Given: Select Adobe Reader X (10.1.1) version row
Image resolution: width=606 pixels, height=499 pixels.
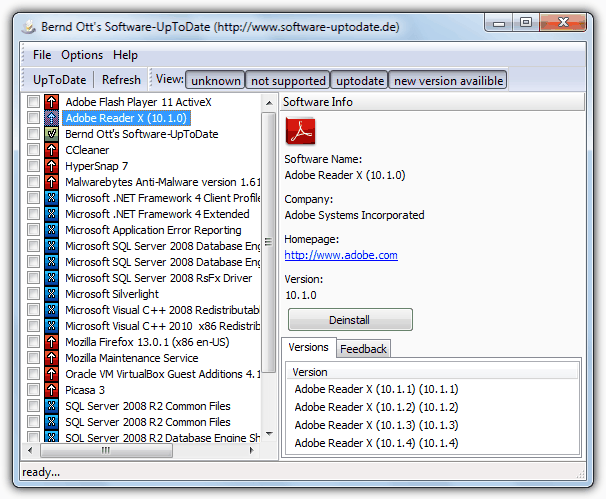Looking at the screenshot, I should coord(376,389).
